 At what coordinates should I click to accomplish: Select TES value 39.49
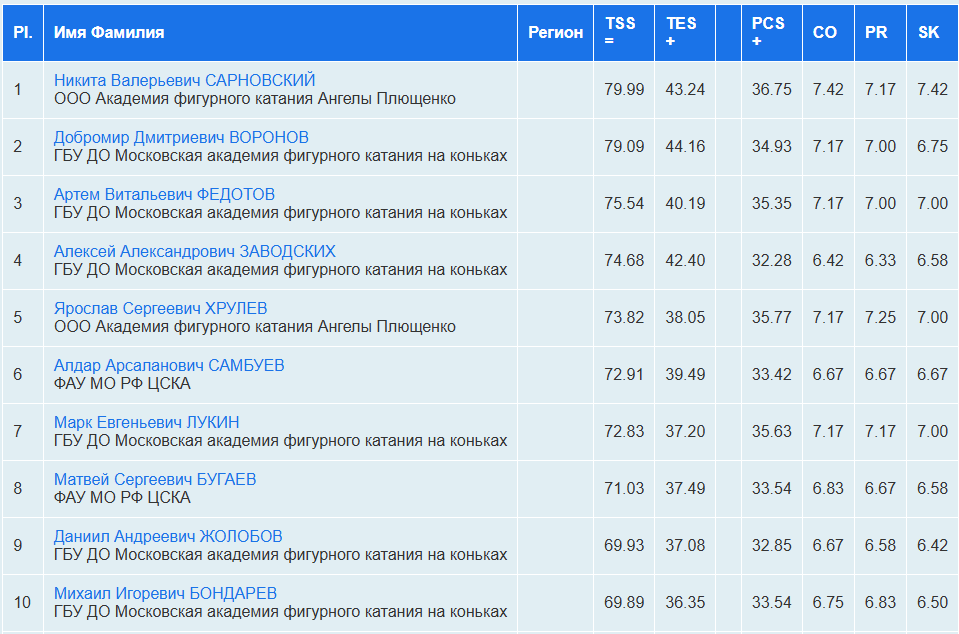pos(685,374)
